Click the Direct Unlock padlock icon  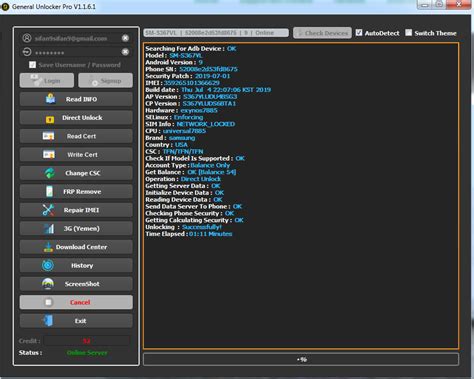(x=50, y=119)
